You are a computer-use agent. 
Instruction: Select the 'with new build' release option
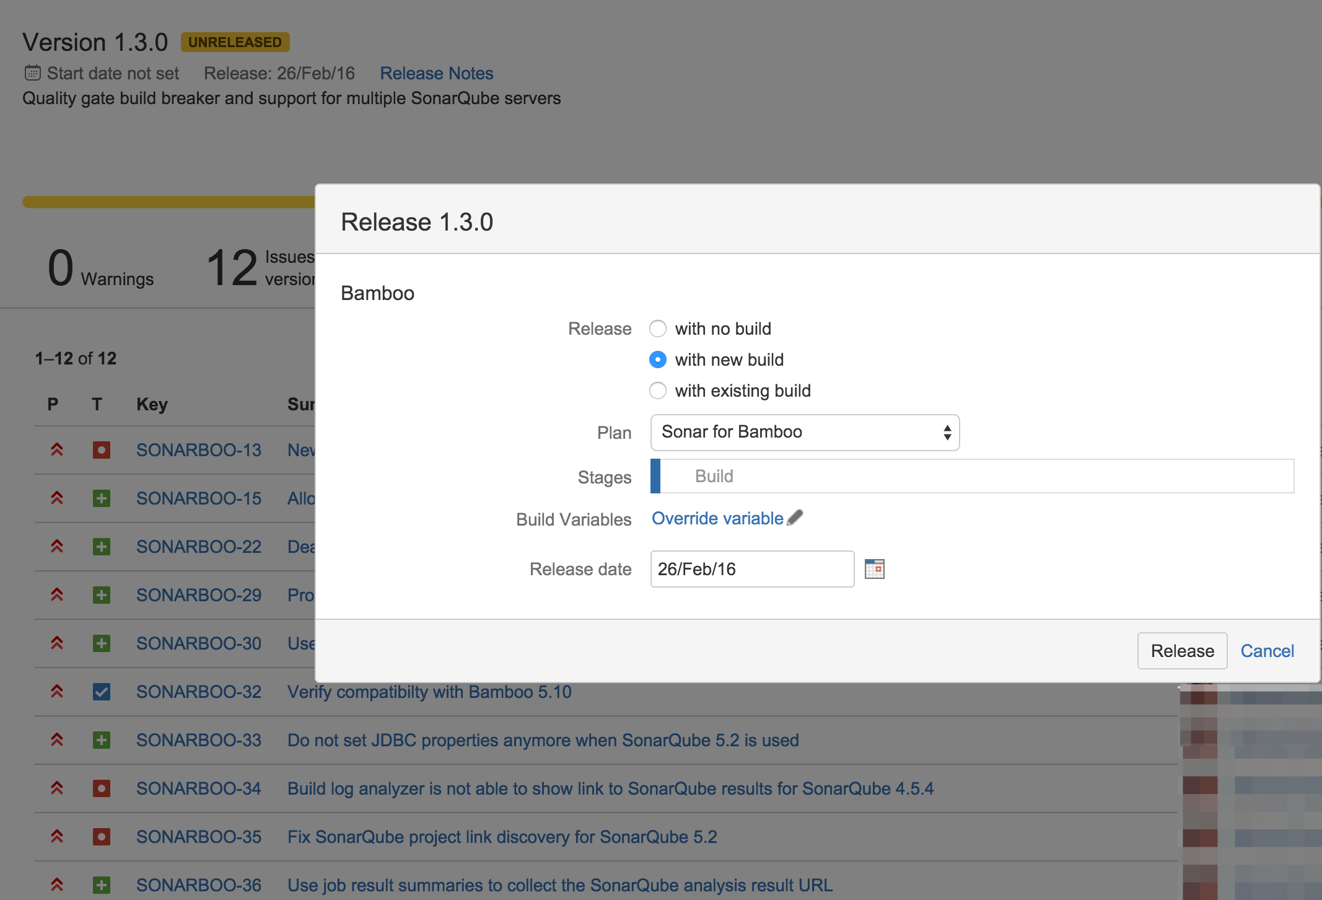[x=658, y=360]
